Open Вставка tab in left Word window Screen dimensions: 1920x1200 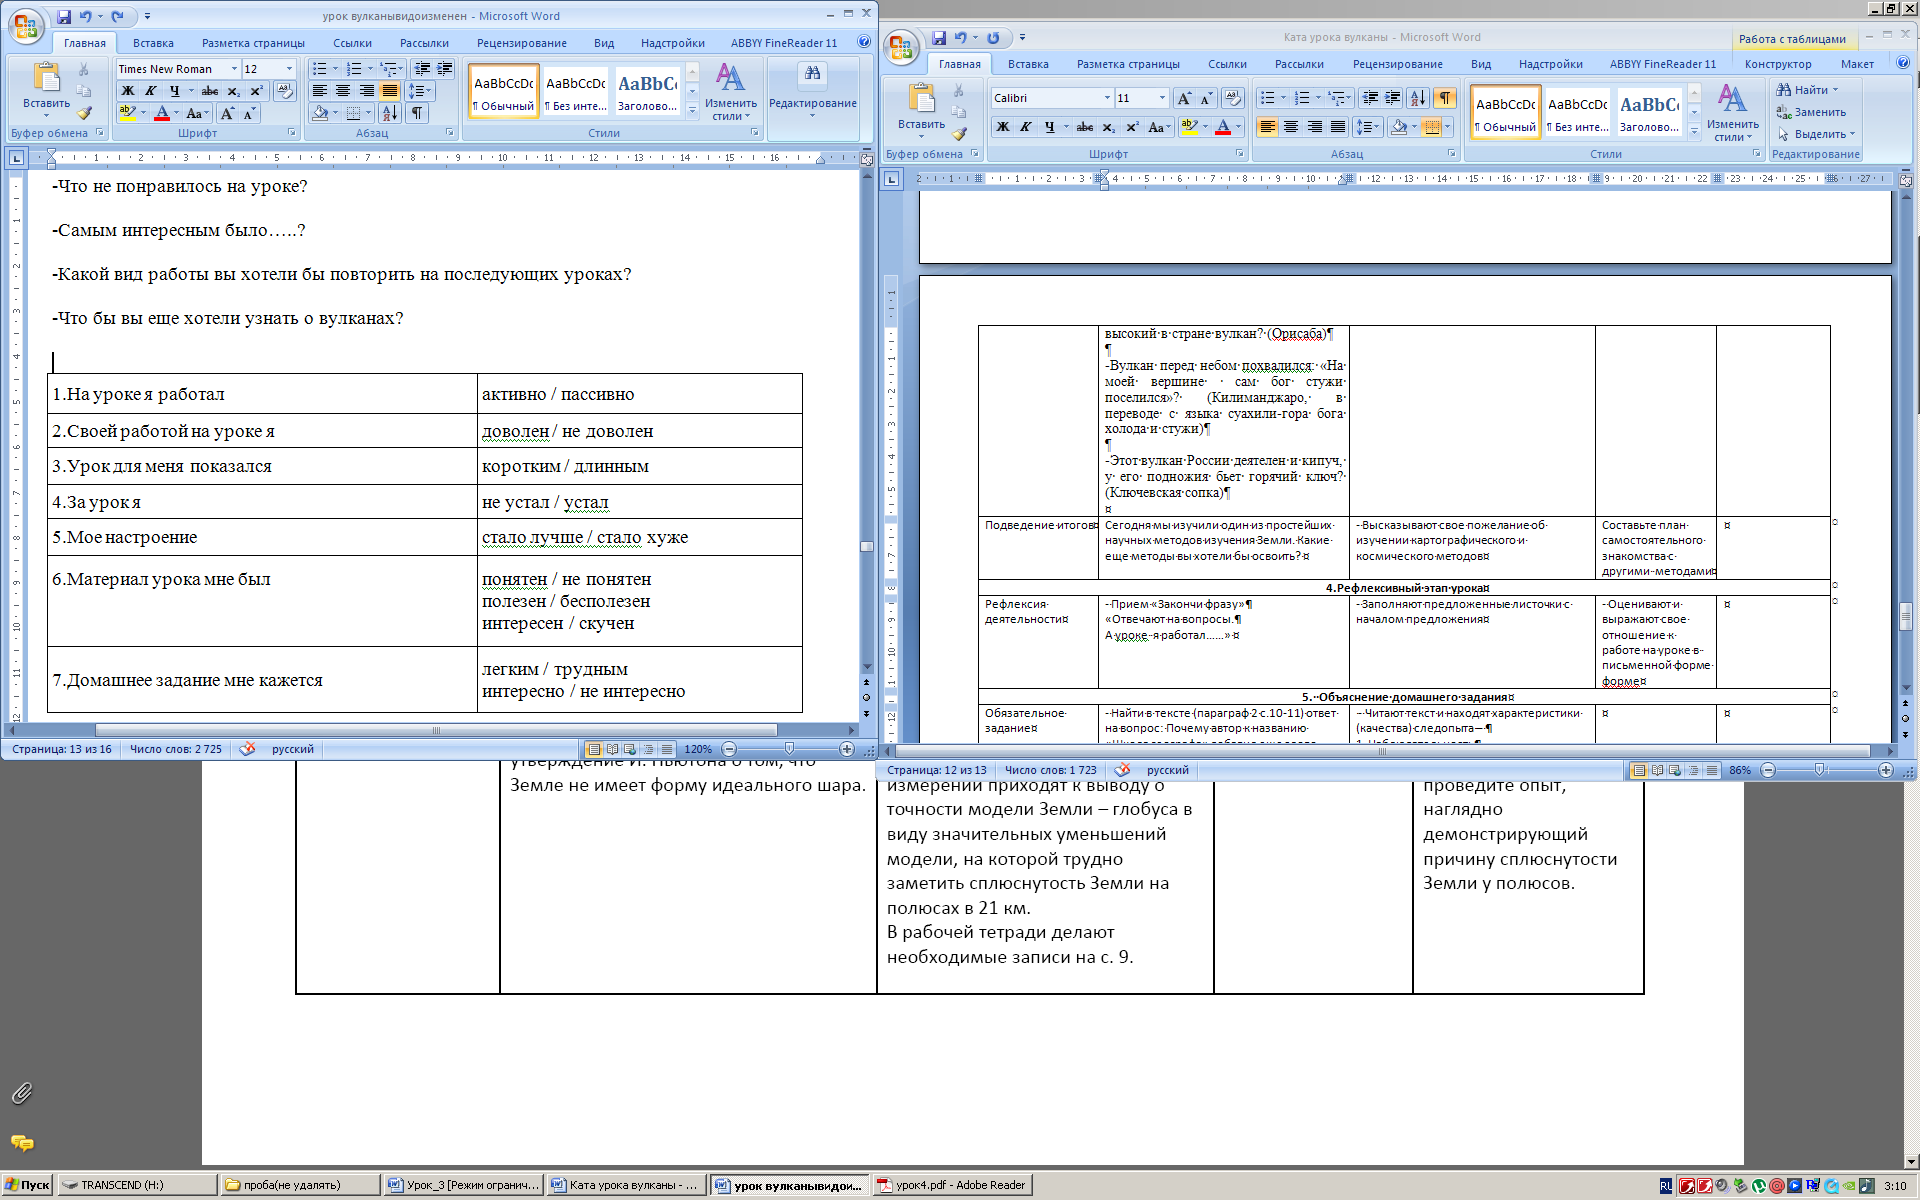click(153, 43)
